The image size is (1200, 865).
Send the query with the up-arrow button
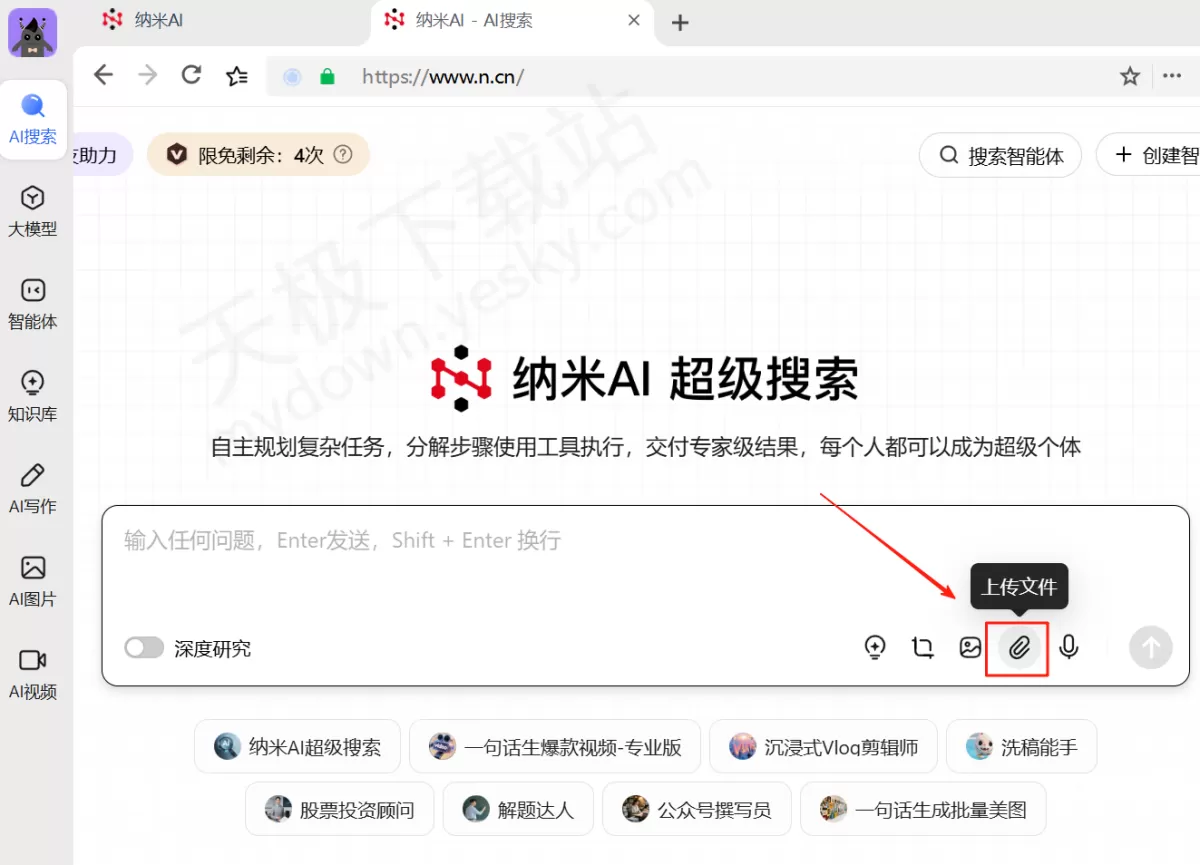tap(1150, 648)
